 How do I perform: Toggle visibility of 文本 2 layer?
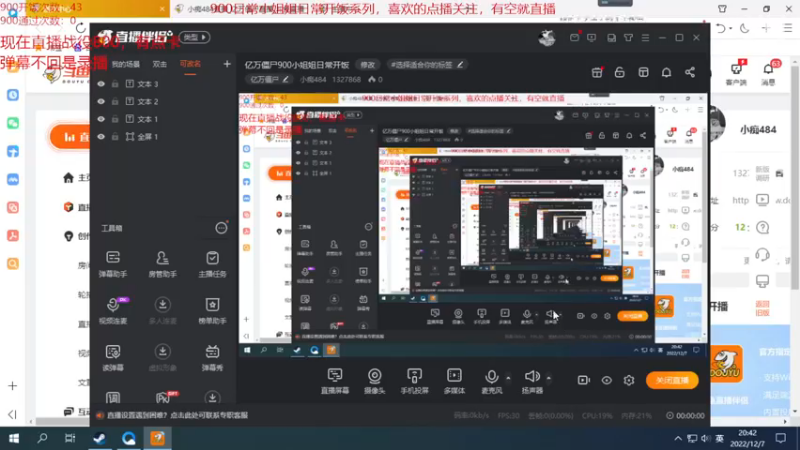101,102
